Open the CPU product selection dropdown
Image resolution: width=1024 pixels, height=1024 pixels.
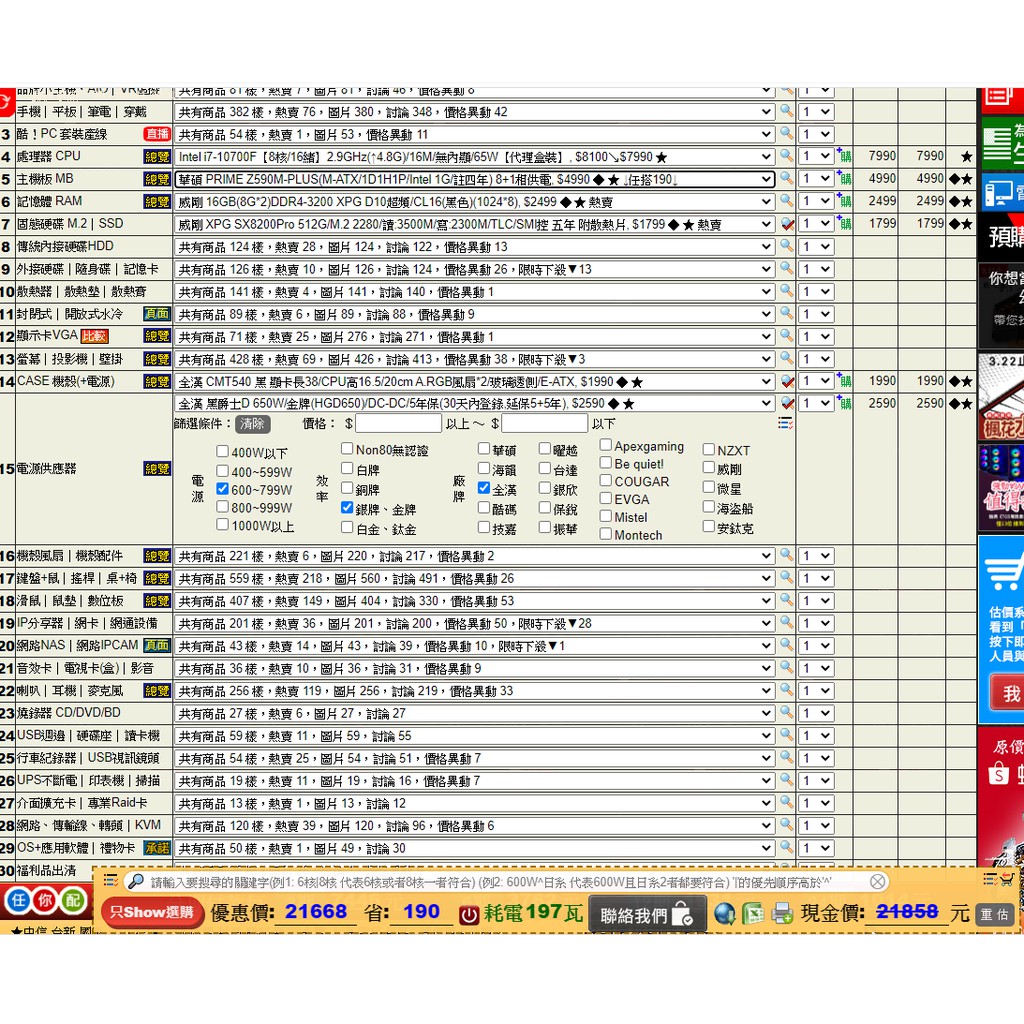(x=474, y=157)
